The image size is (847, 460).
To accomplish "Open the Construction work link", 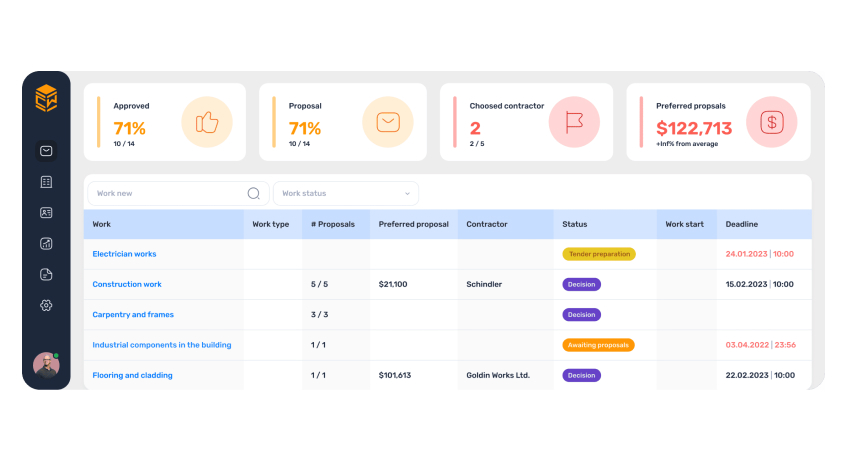I will [x=127, y=284].
